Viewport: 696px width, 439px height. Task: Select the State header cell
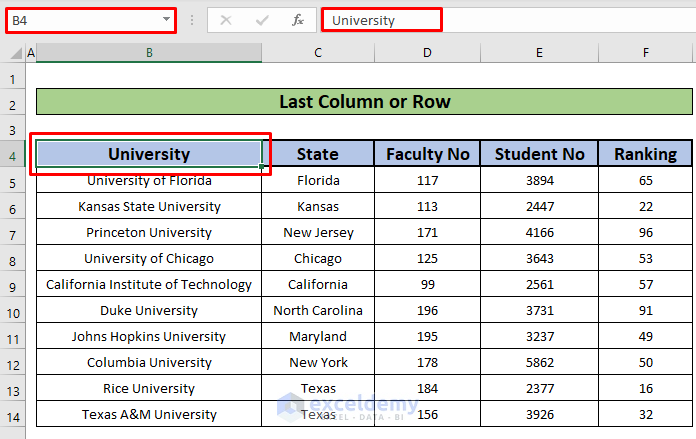pos(318,154)
